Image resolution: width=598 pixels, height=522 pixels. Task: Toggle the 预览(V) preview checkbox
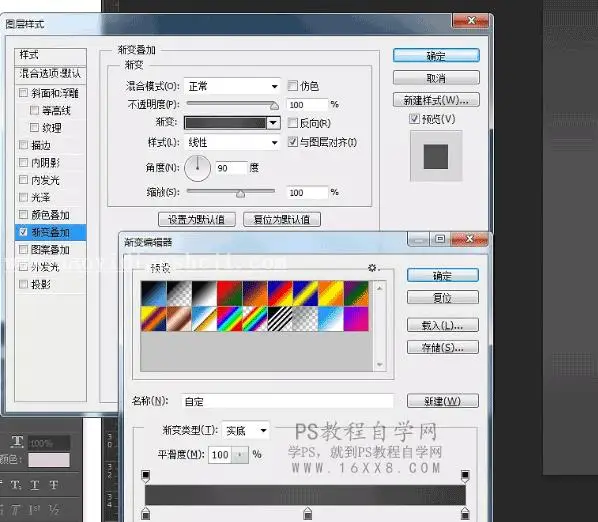414,119
